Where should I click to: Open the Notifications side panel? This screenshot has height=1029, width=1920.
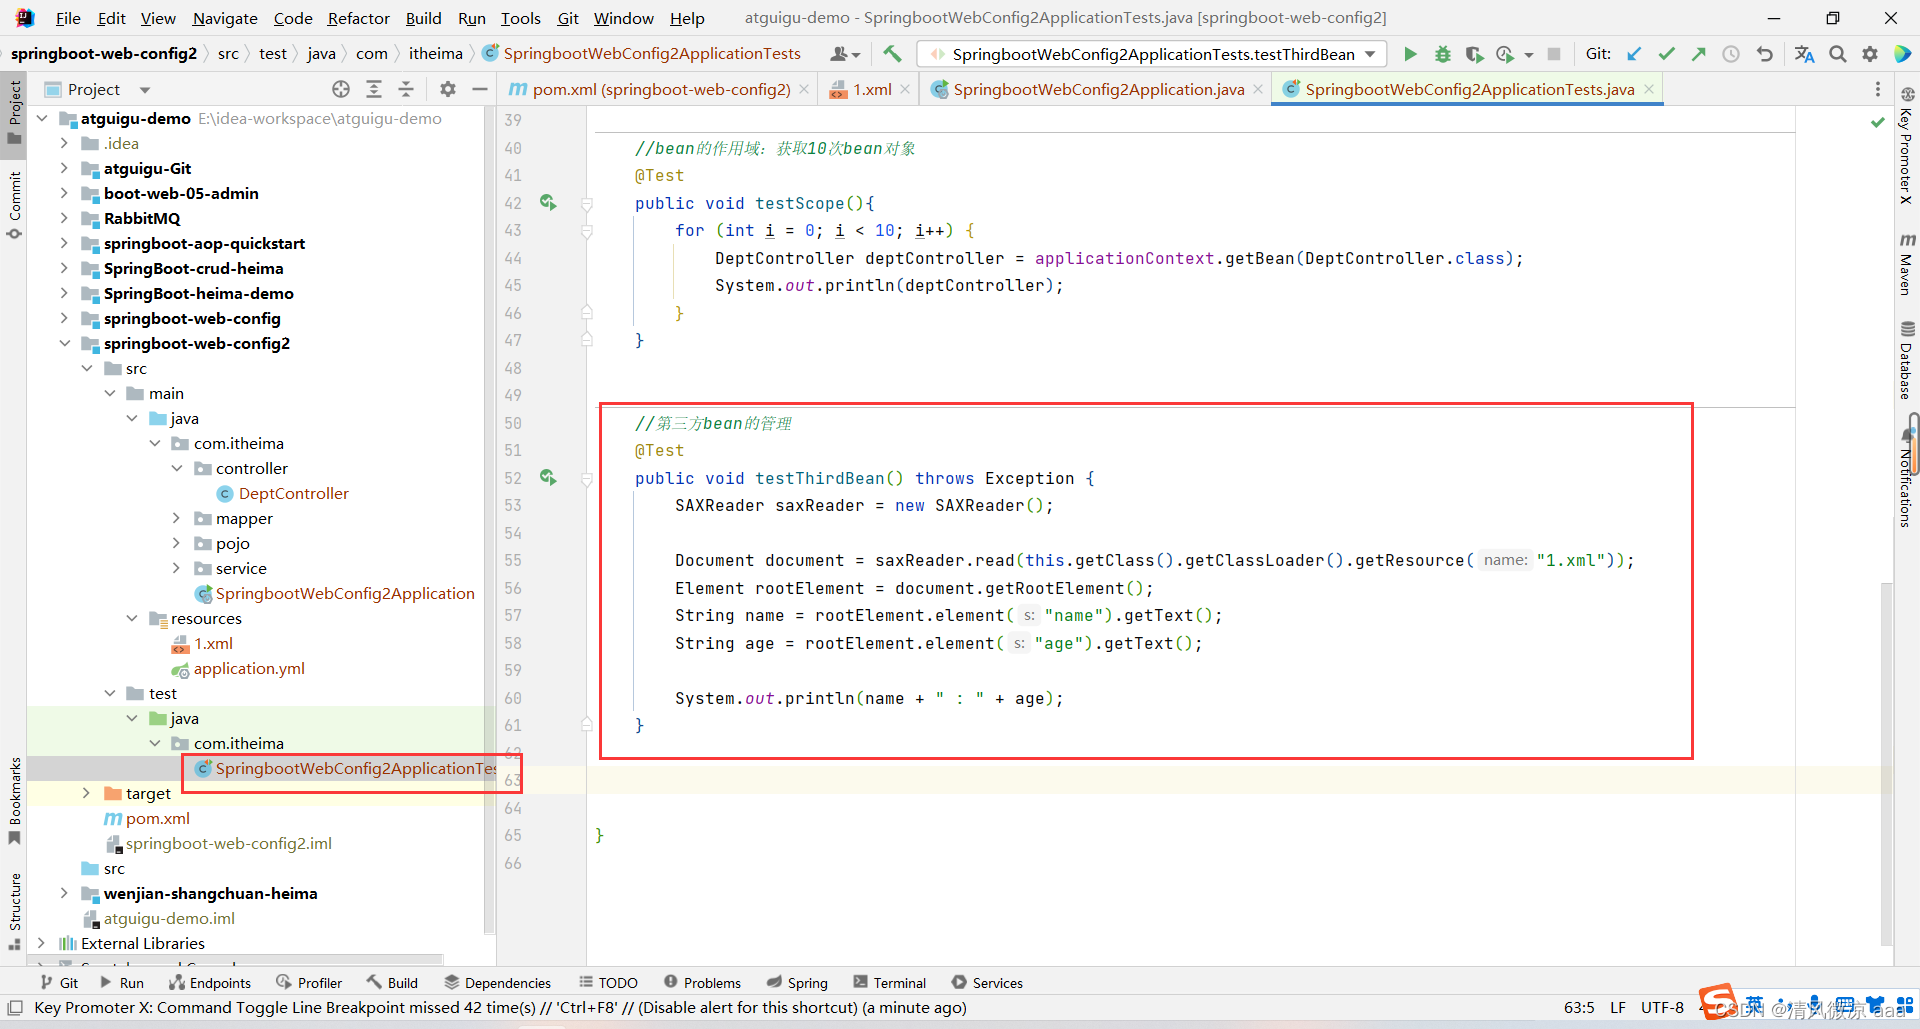(x=1907, y=478)
